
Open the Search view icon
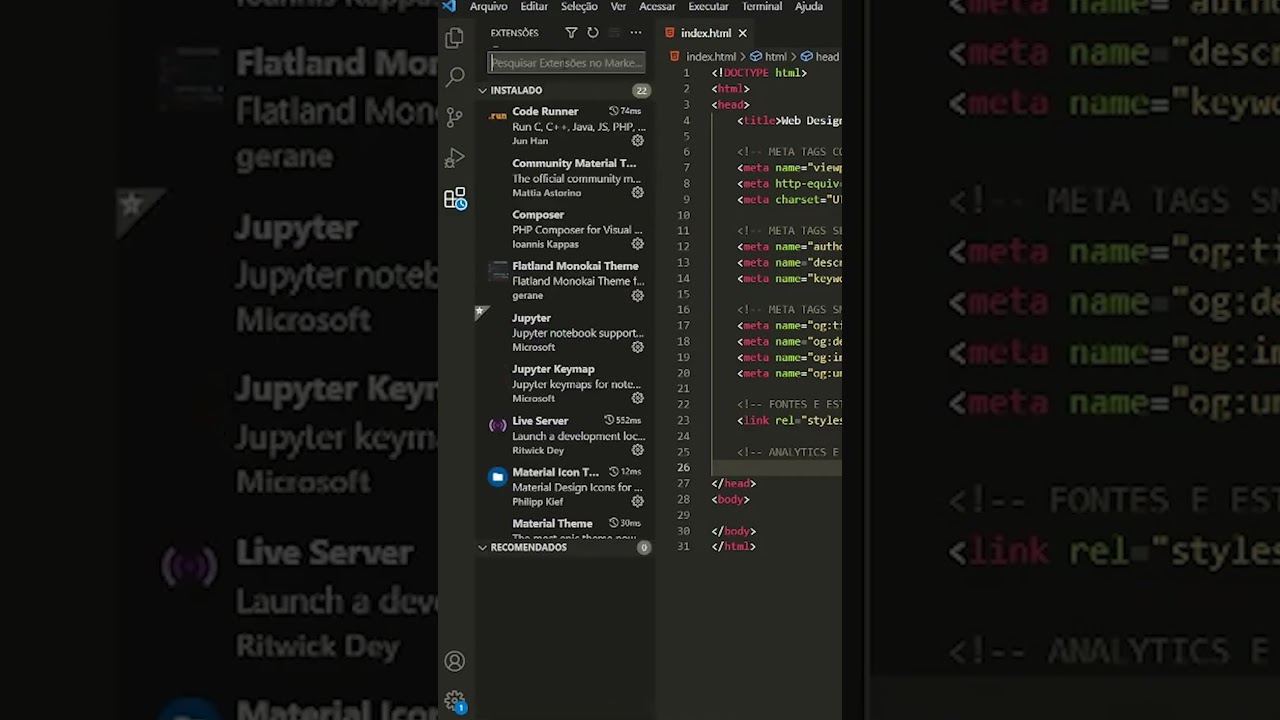(455, 77)
